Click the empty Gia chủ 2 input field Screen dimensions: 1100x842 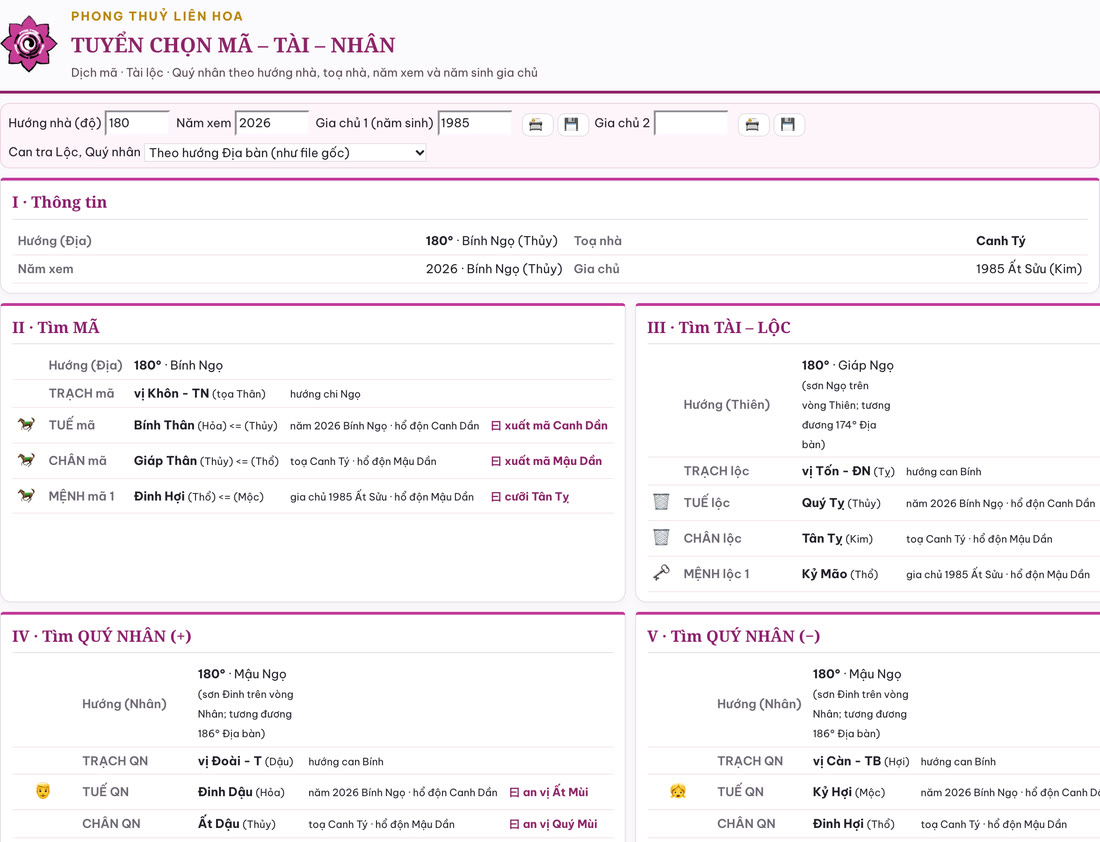[x=690, y=123]
